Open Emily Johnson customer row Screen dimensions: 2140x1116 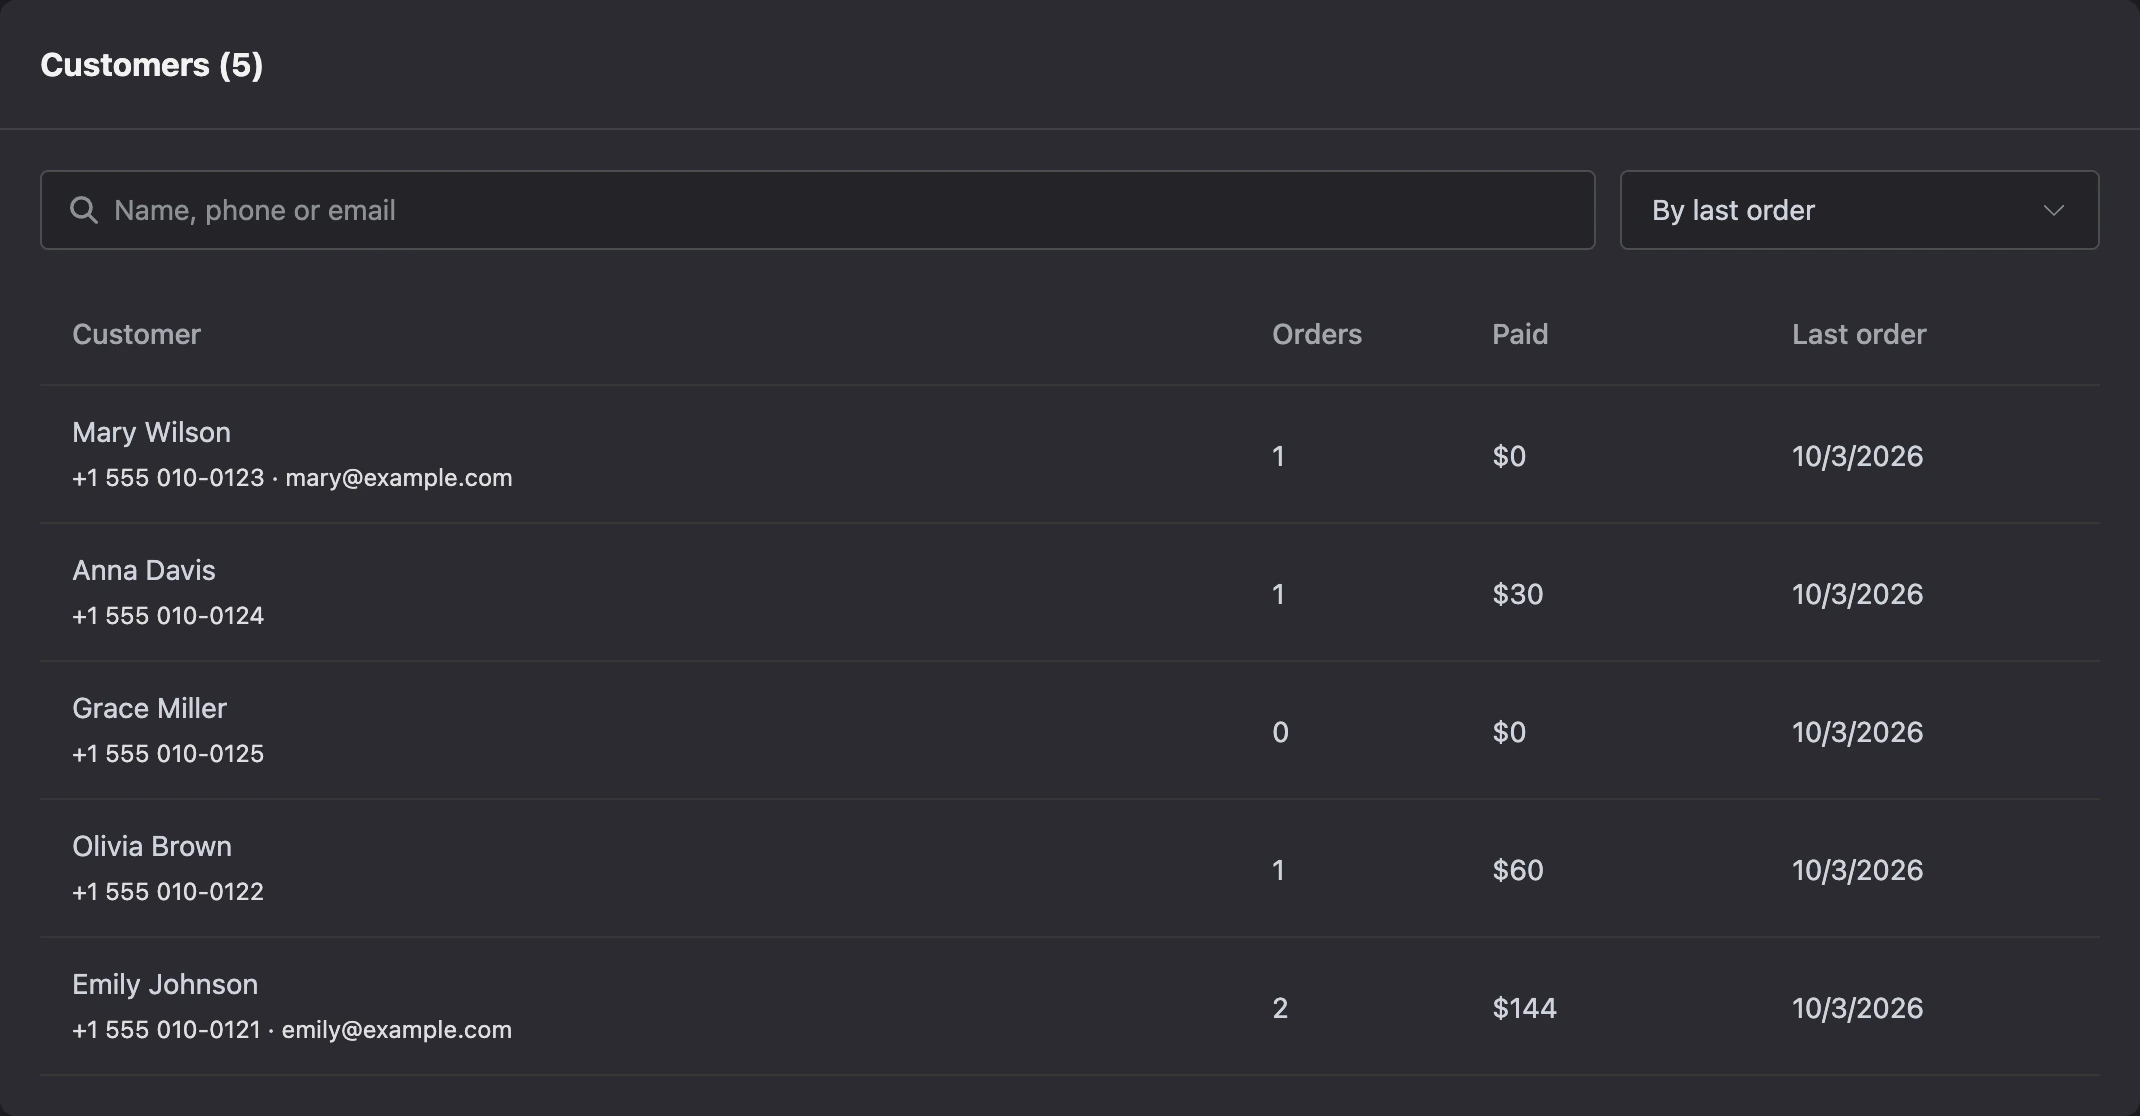pos(1069,1007)
